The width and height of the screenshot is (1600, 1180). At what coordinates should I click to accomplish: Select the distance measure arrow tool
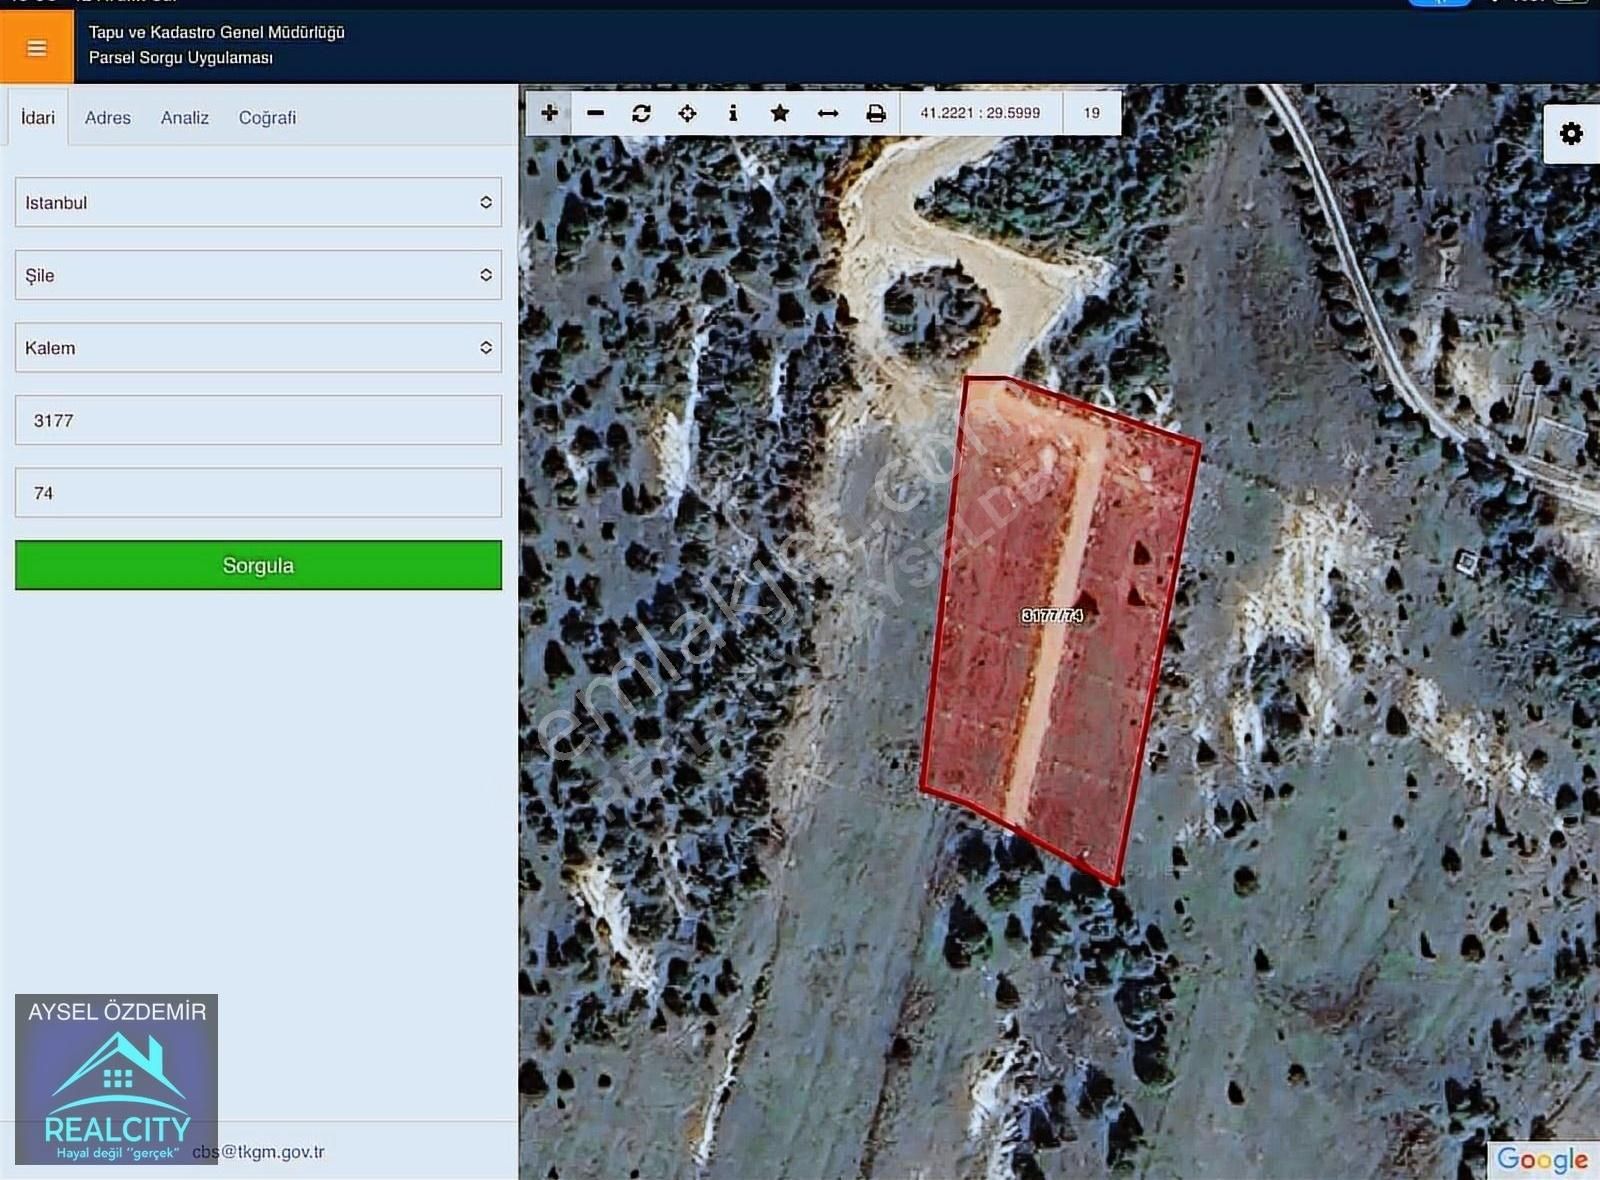click(x=828, y=113)
